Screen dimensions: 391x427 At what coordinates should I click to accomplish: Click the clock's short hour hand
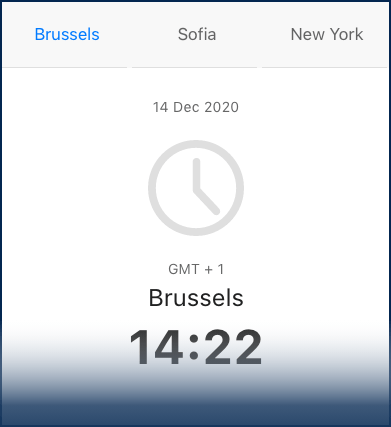pos(207,201)
